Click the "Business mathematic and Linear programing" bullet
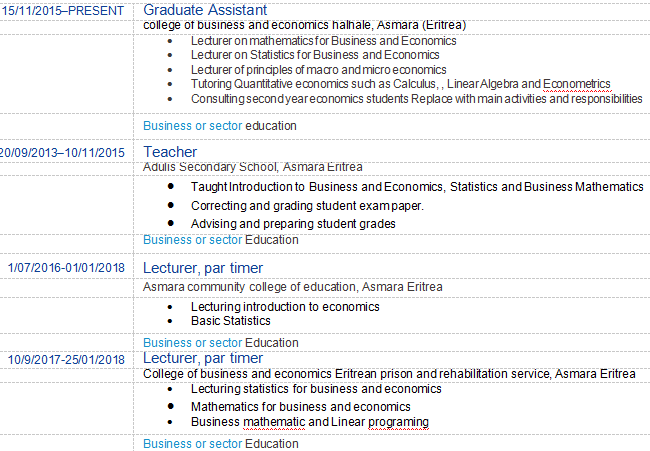The image size is (650, 451). point(309,422)
